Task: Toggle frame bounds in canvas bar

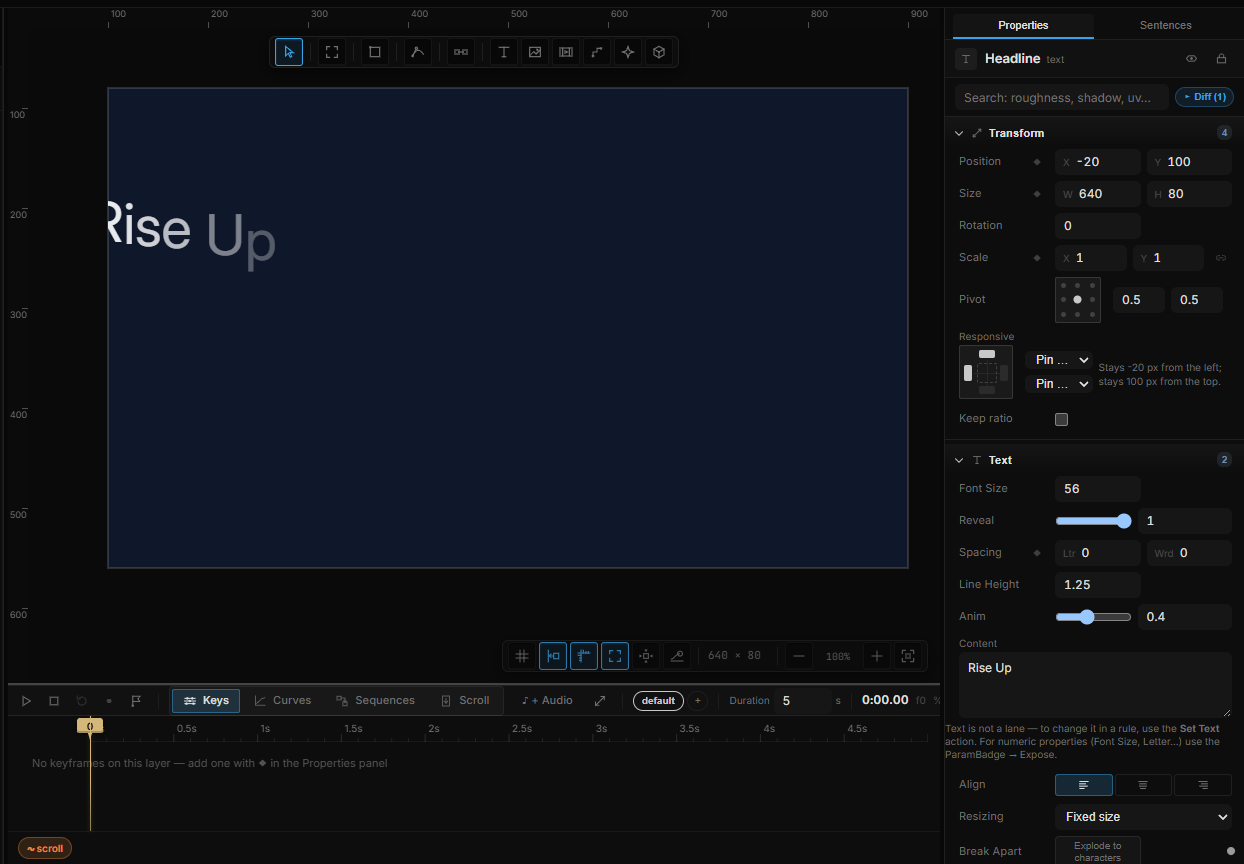Action: coord(615,656)
